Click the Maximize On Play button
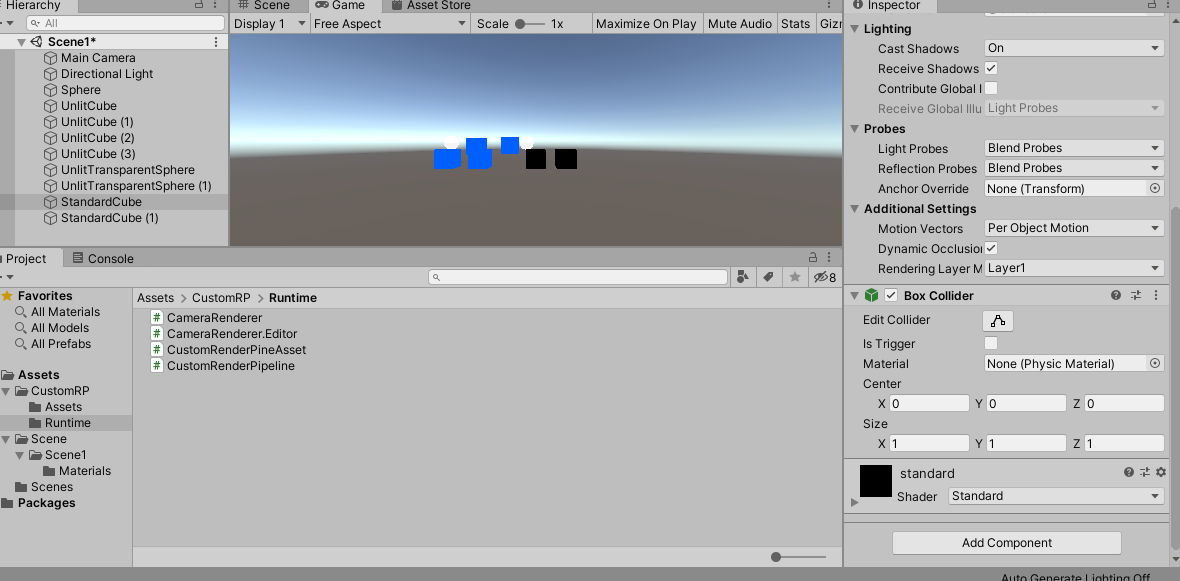This screenshot has width=1180, height=581. pyautogui.click(x=646, y=24)
